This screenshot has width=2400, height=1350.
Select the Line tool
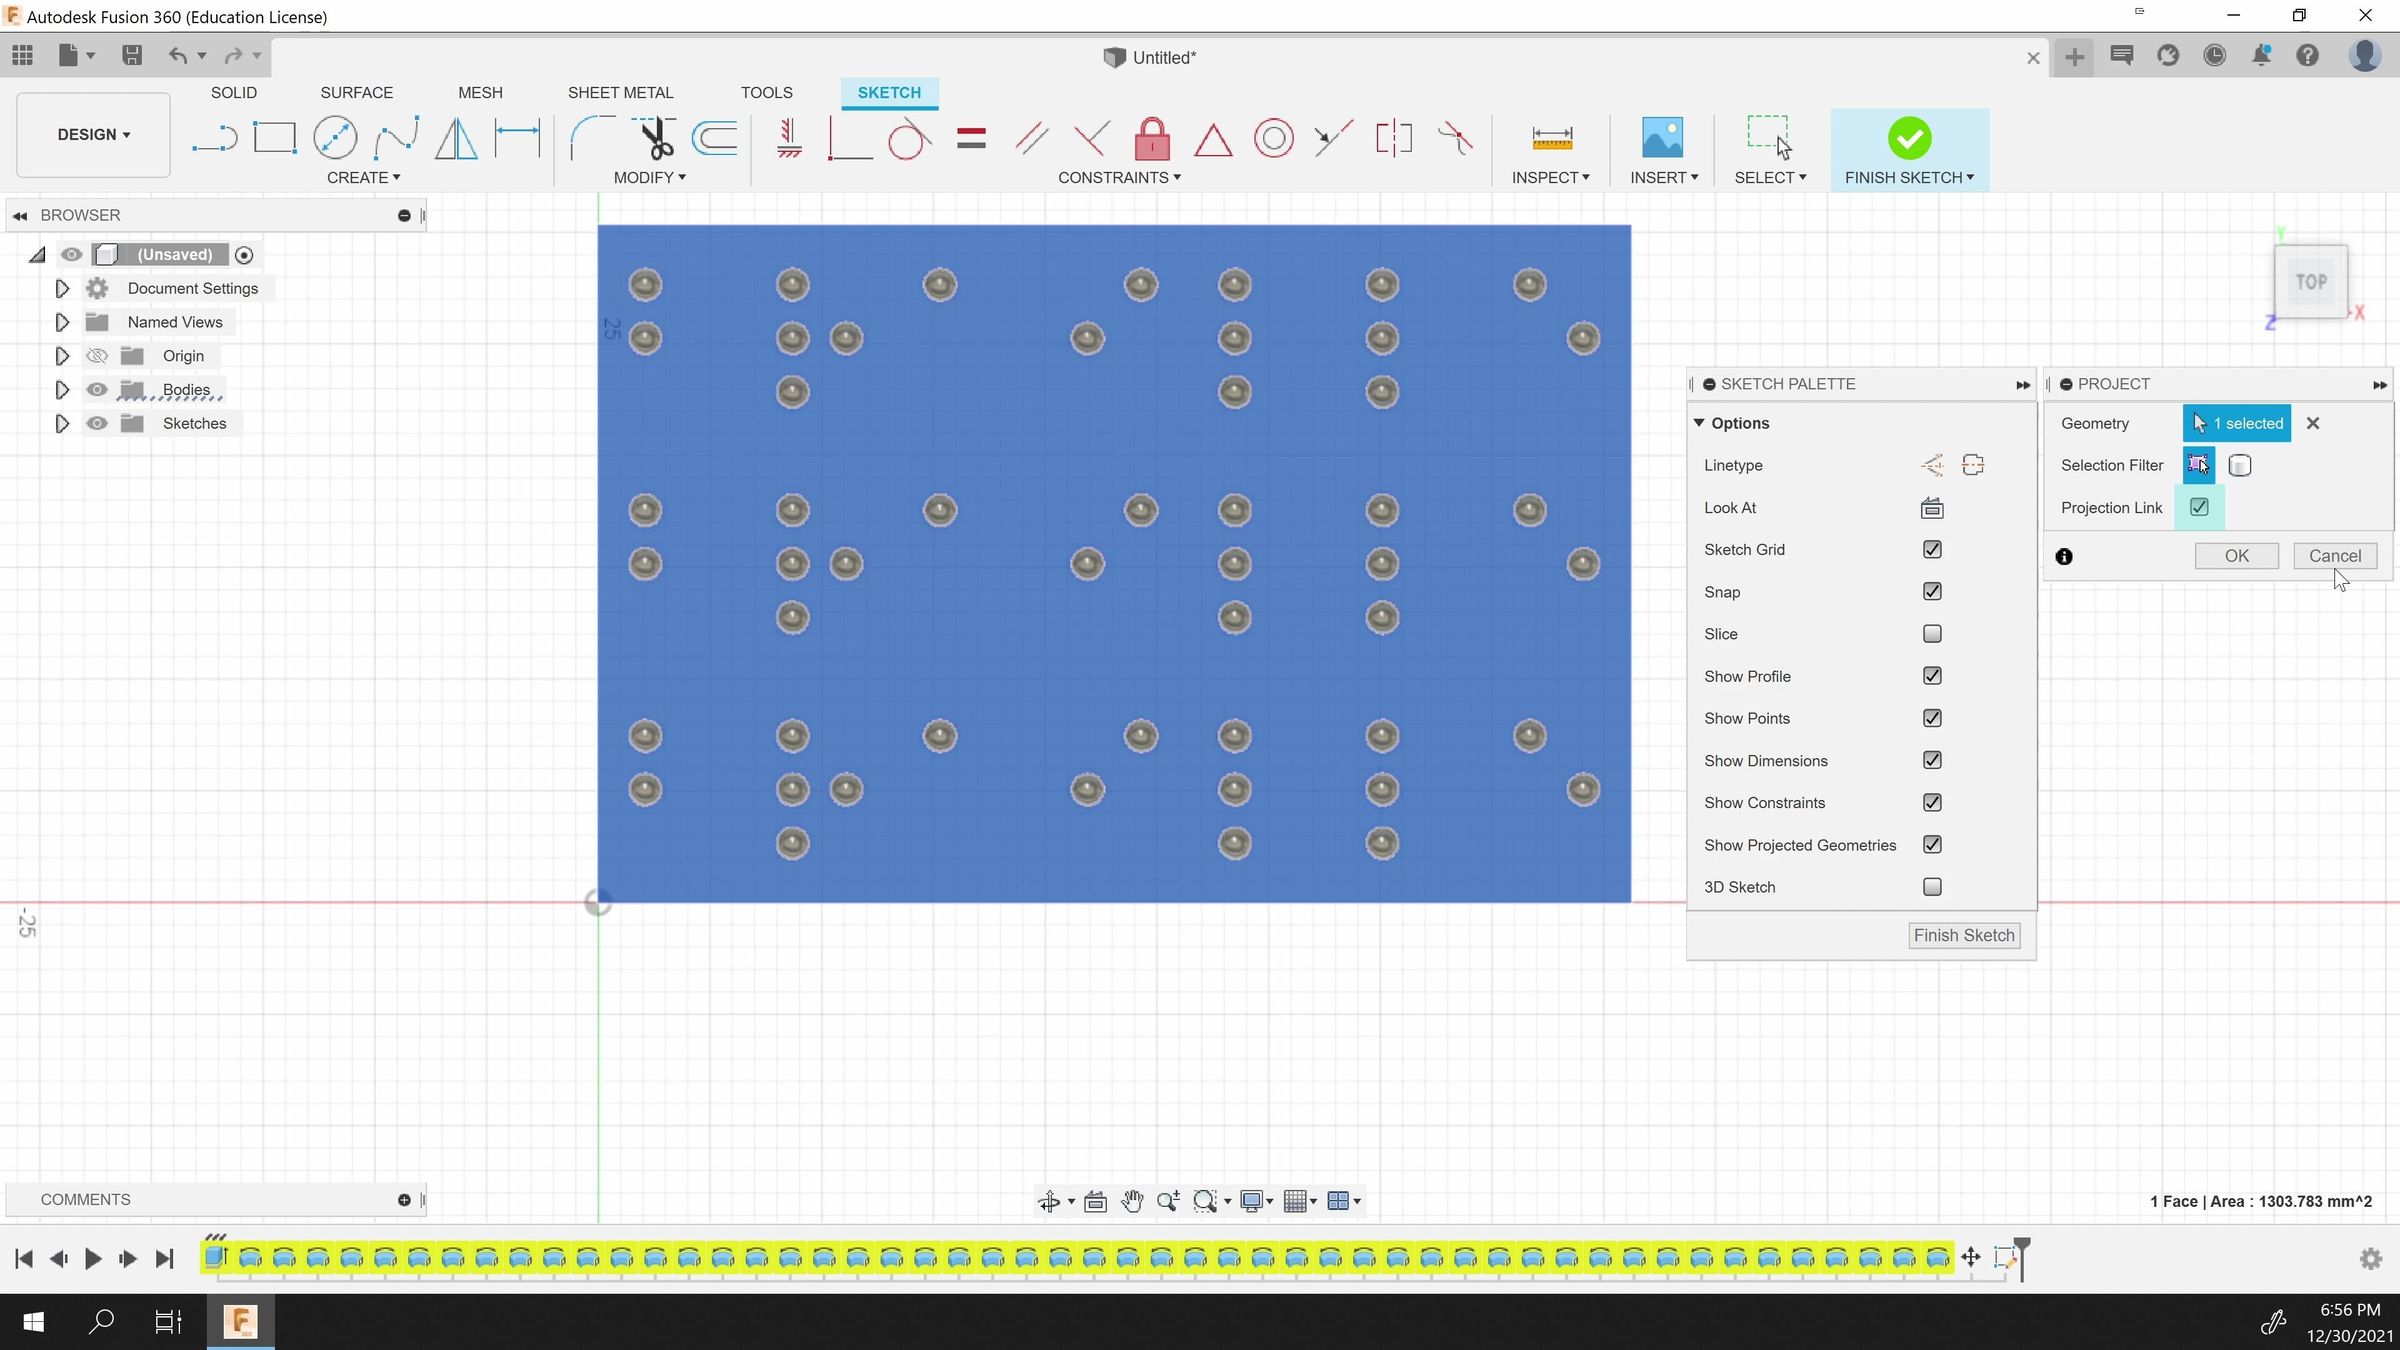click(214, 138)
